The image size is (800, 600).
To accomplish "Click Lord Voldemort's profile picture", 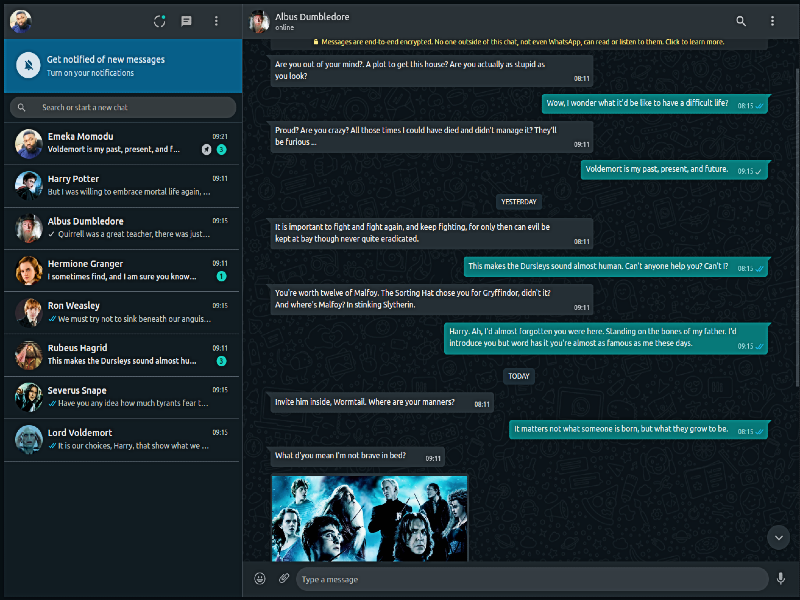I will tap(29, 440).
